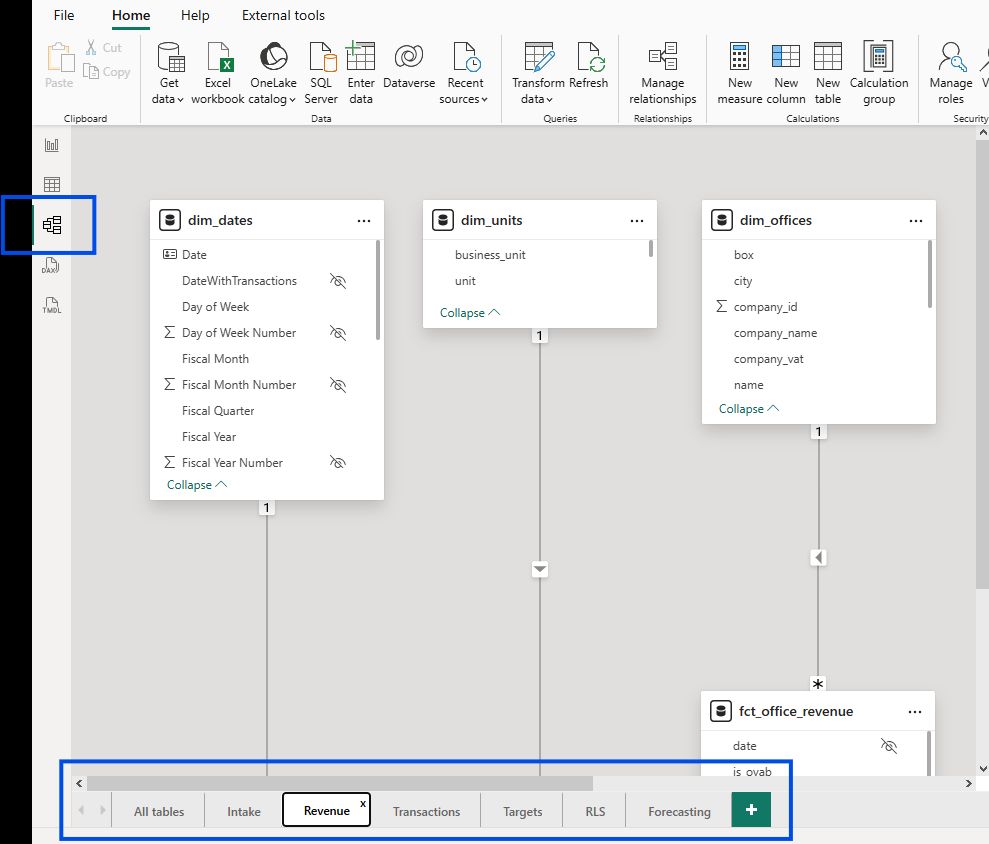The image size is (989, 844).
Task: Select the Home ribbon tab
Action: (131, 15)
